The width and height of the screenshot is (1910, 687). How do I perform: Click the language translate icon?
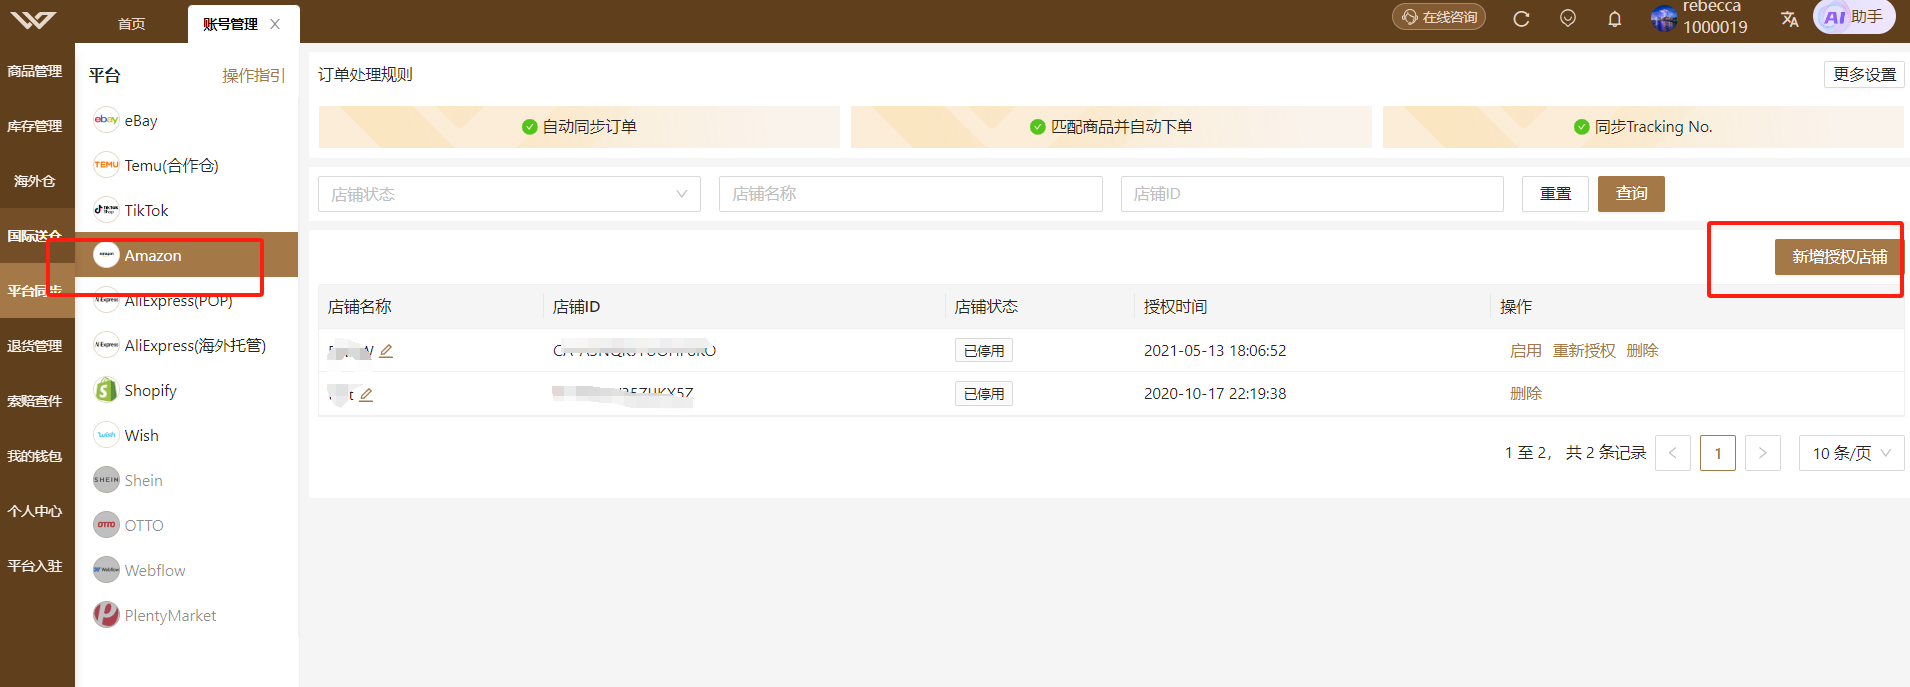(x=1789, y=18)
